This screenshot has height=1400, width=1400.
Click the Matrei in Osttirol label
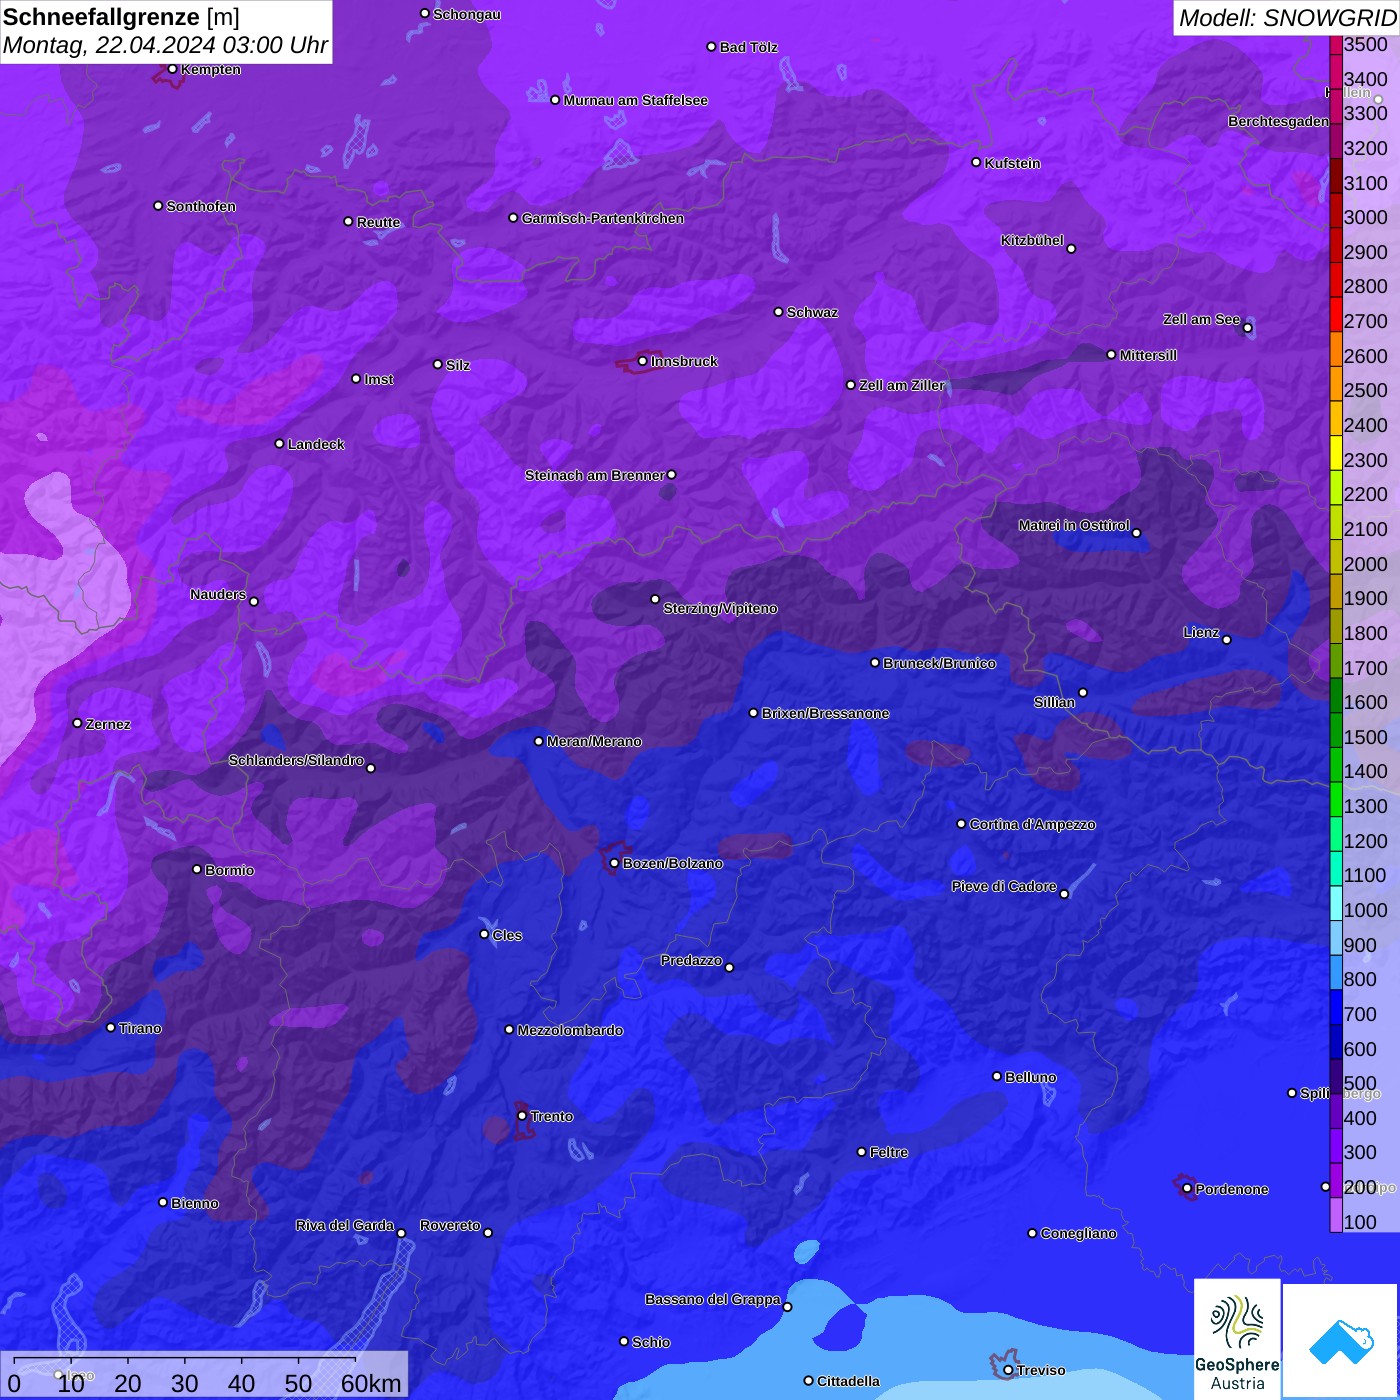pyautogui.click(x=1074, y=525)
